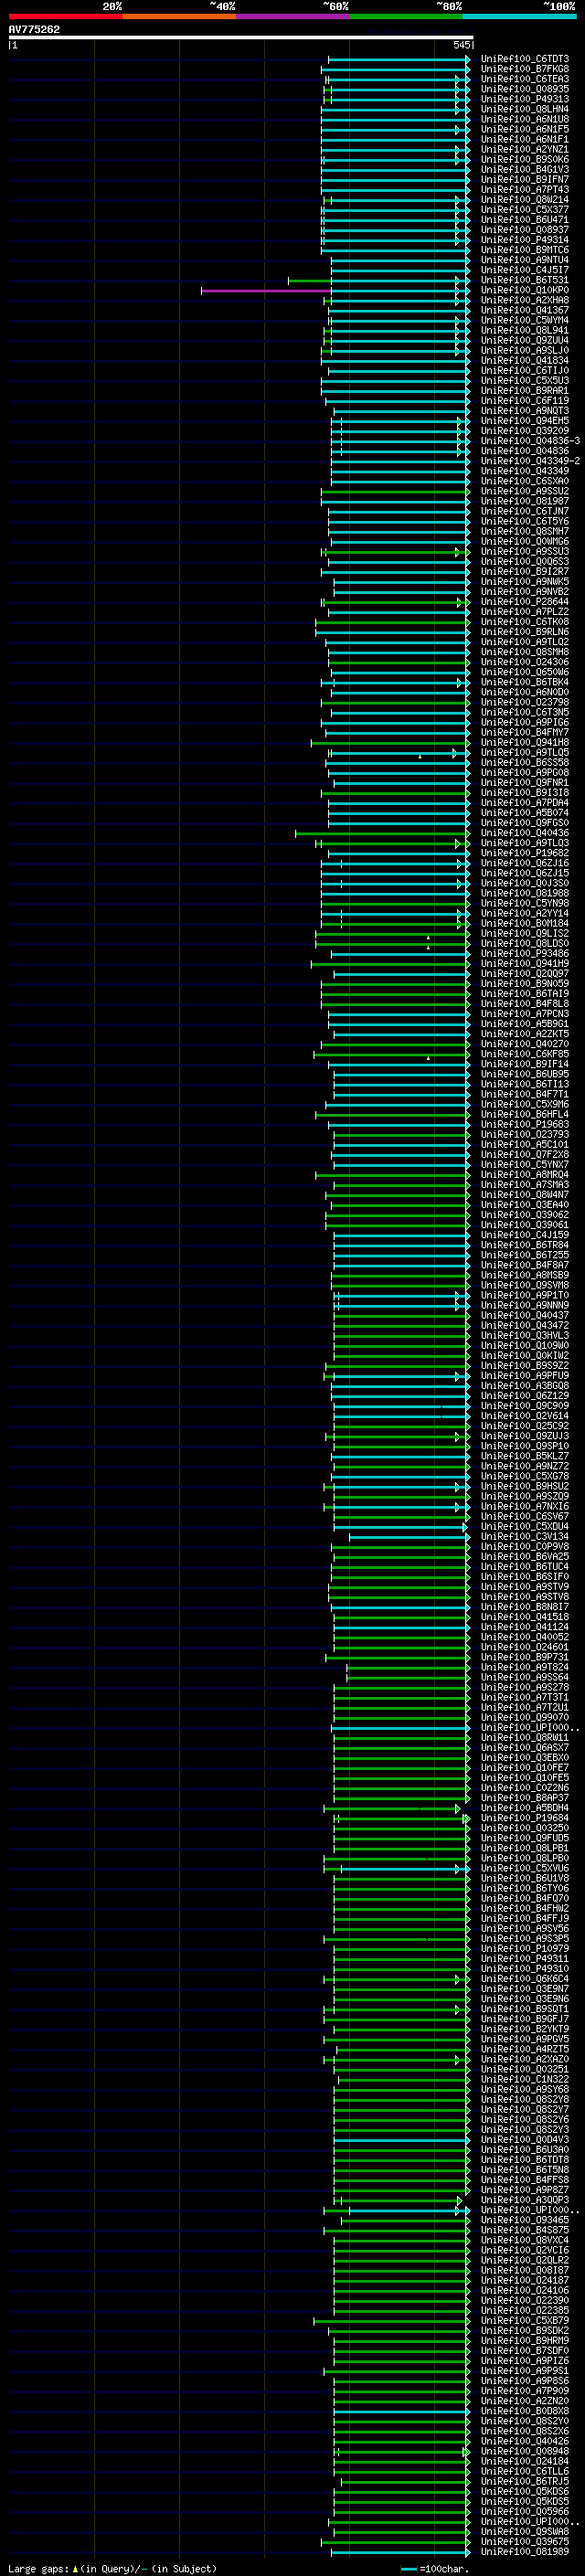Select the query label AV775262
The height and width of the screenshot is (2576, 585).
tap(34, 30)
